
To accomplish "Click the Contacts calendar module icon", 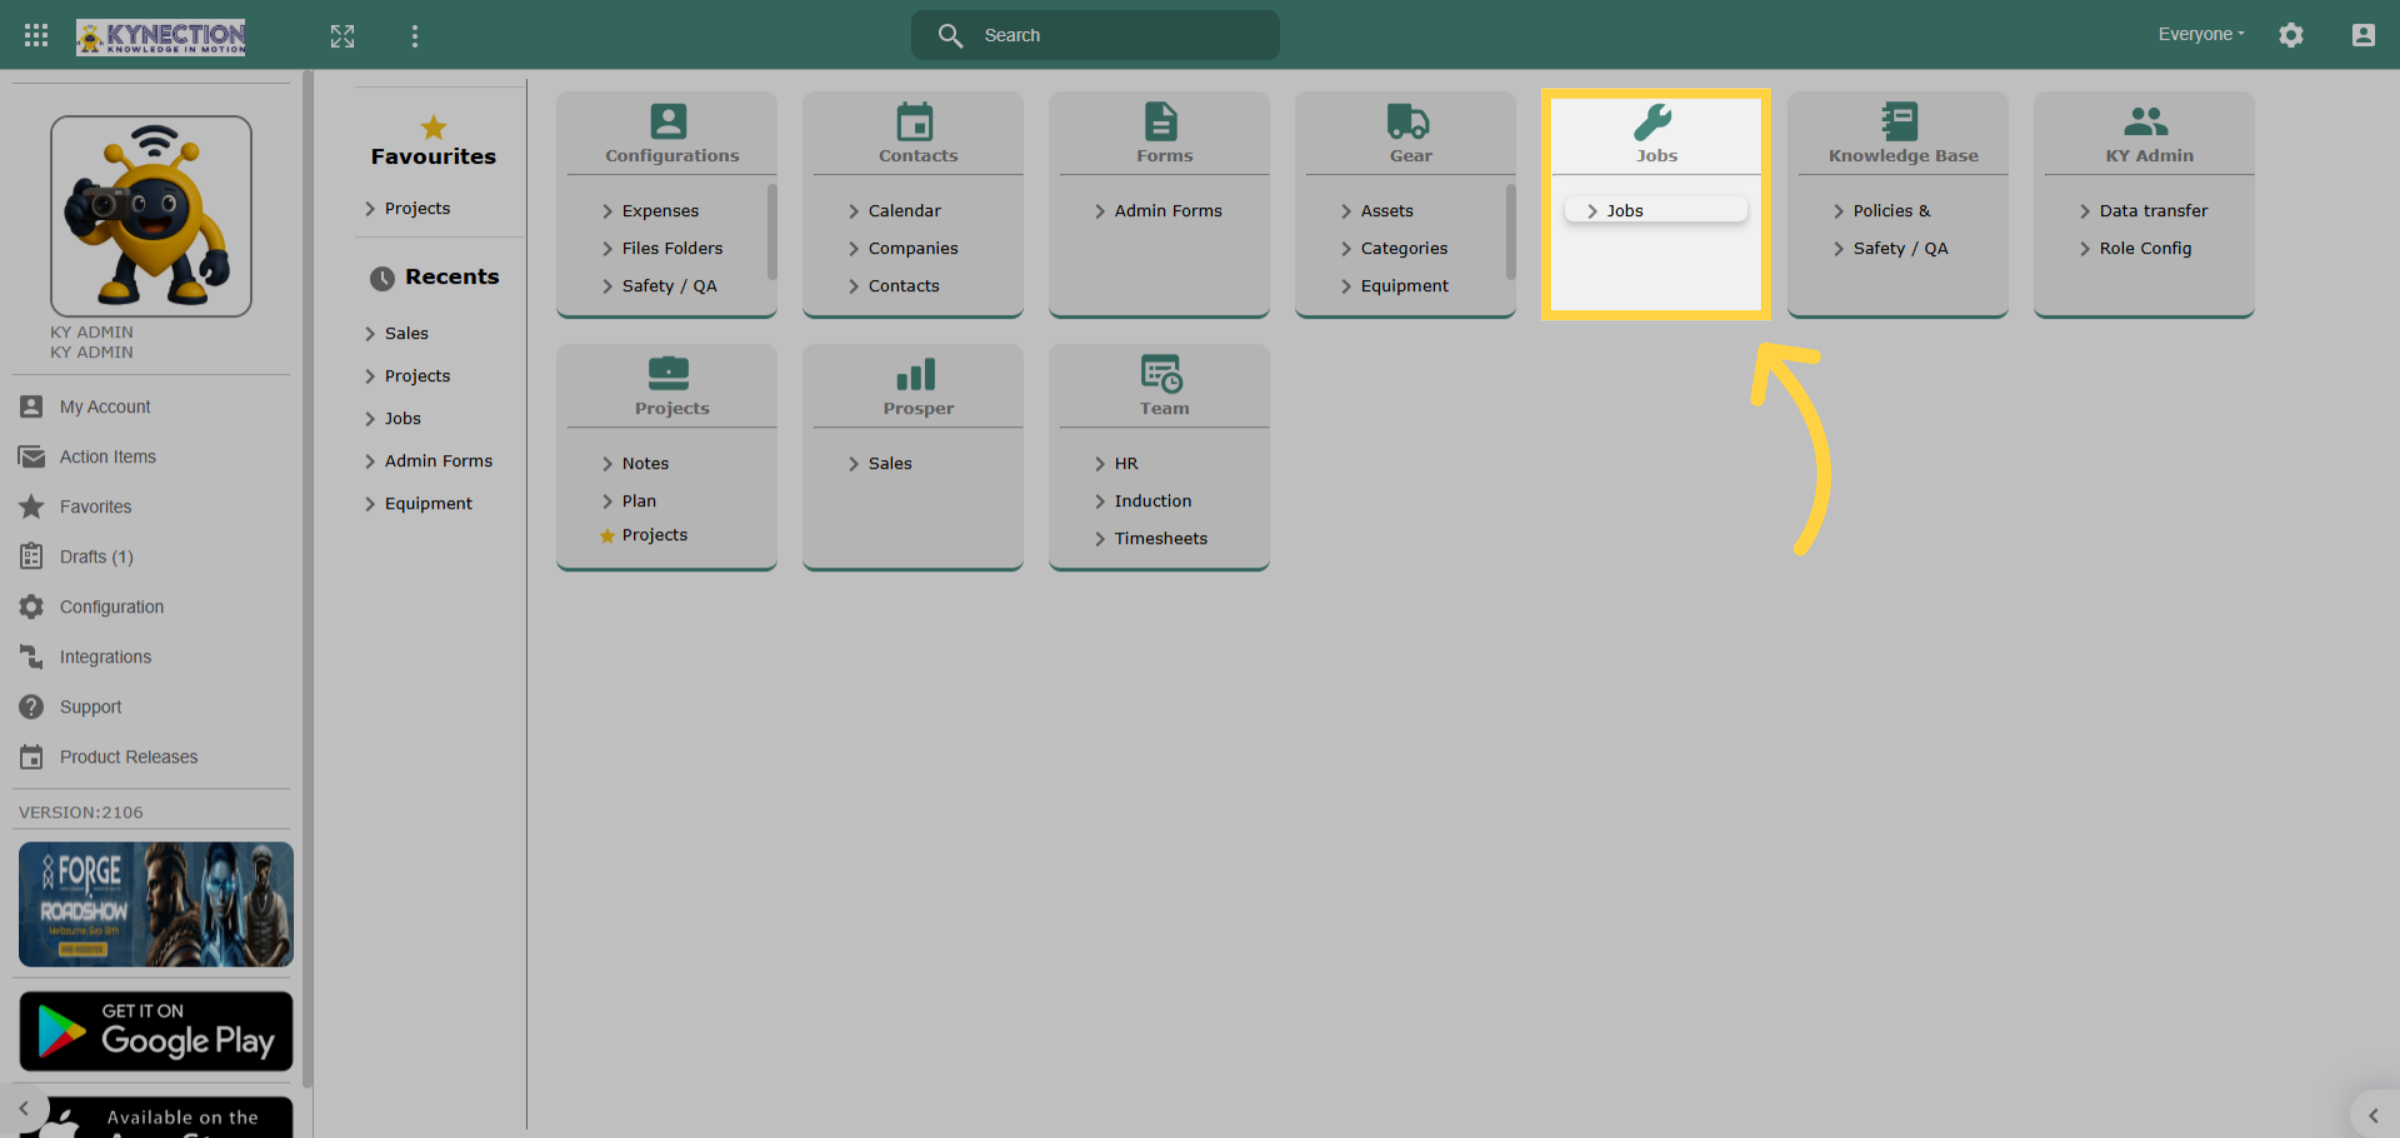I will [x=915, y=121].
